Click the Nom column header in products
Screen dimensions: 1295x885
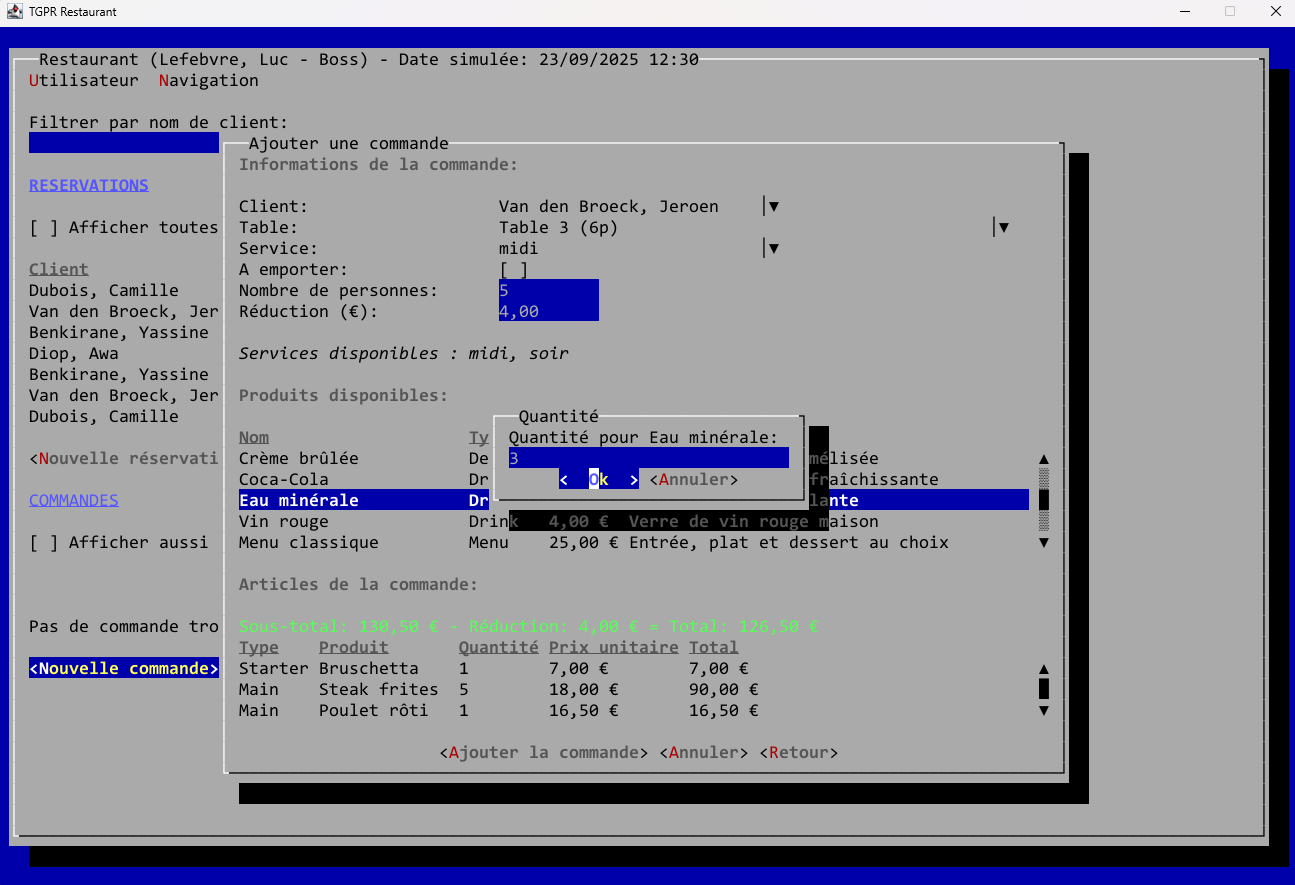coord(254,437)
